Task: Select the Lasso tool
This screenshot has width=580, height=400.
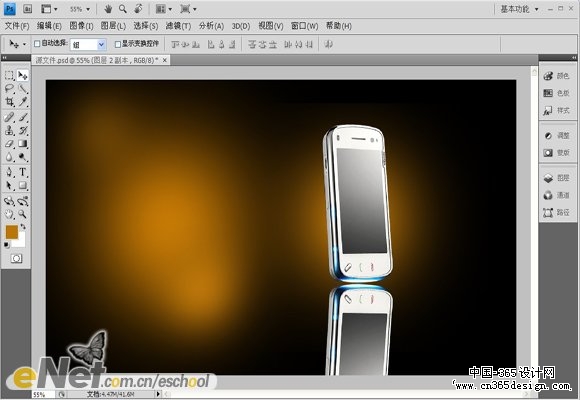Action: pos(9,88)
